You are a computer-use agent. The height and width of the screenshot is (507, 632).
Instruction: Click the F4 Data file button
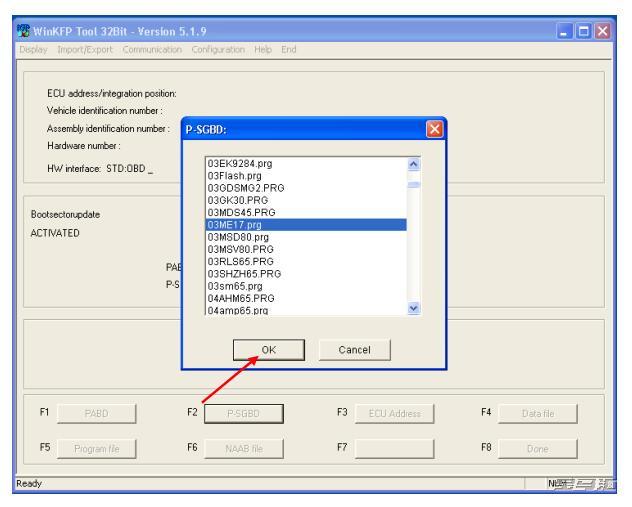[538, 413]
